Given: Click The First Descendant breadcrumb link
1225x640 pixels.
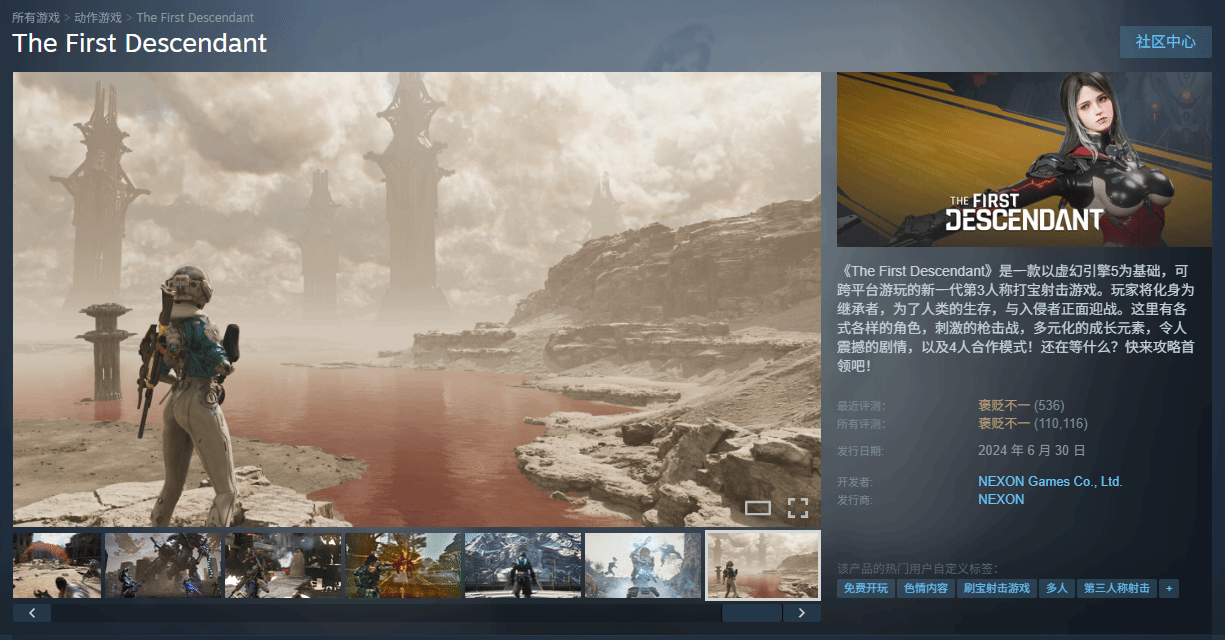Looking at the screenshot, I should pyautogui.click(x=195, y=18).
